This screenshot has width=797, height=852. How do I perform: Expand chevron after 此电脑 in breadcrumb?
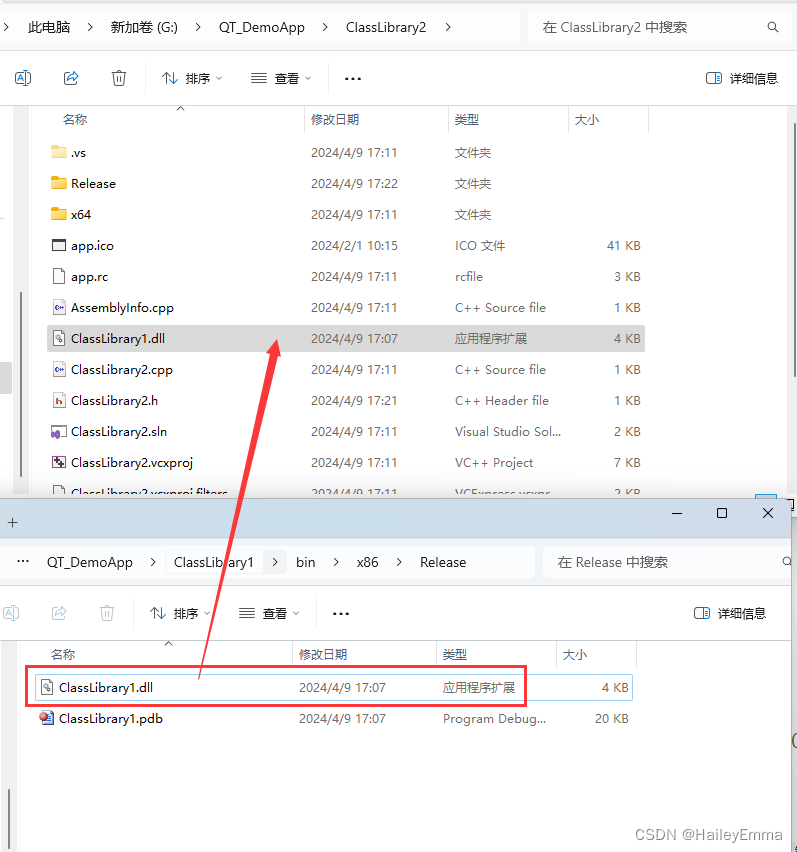pos(90,27)
